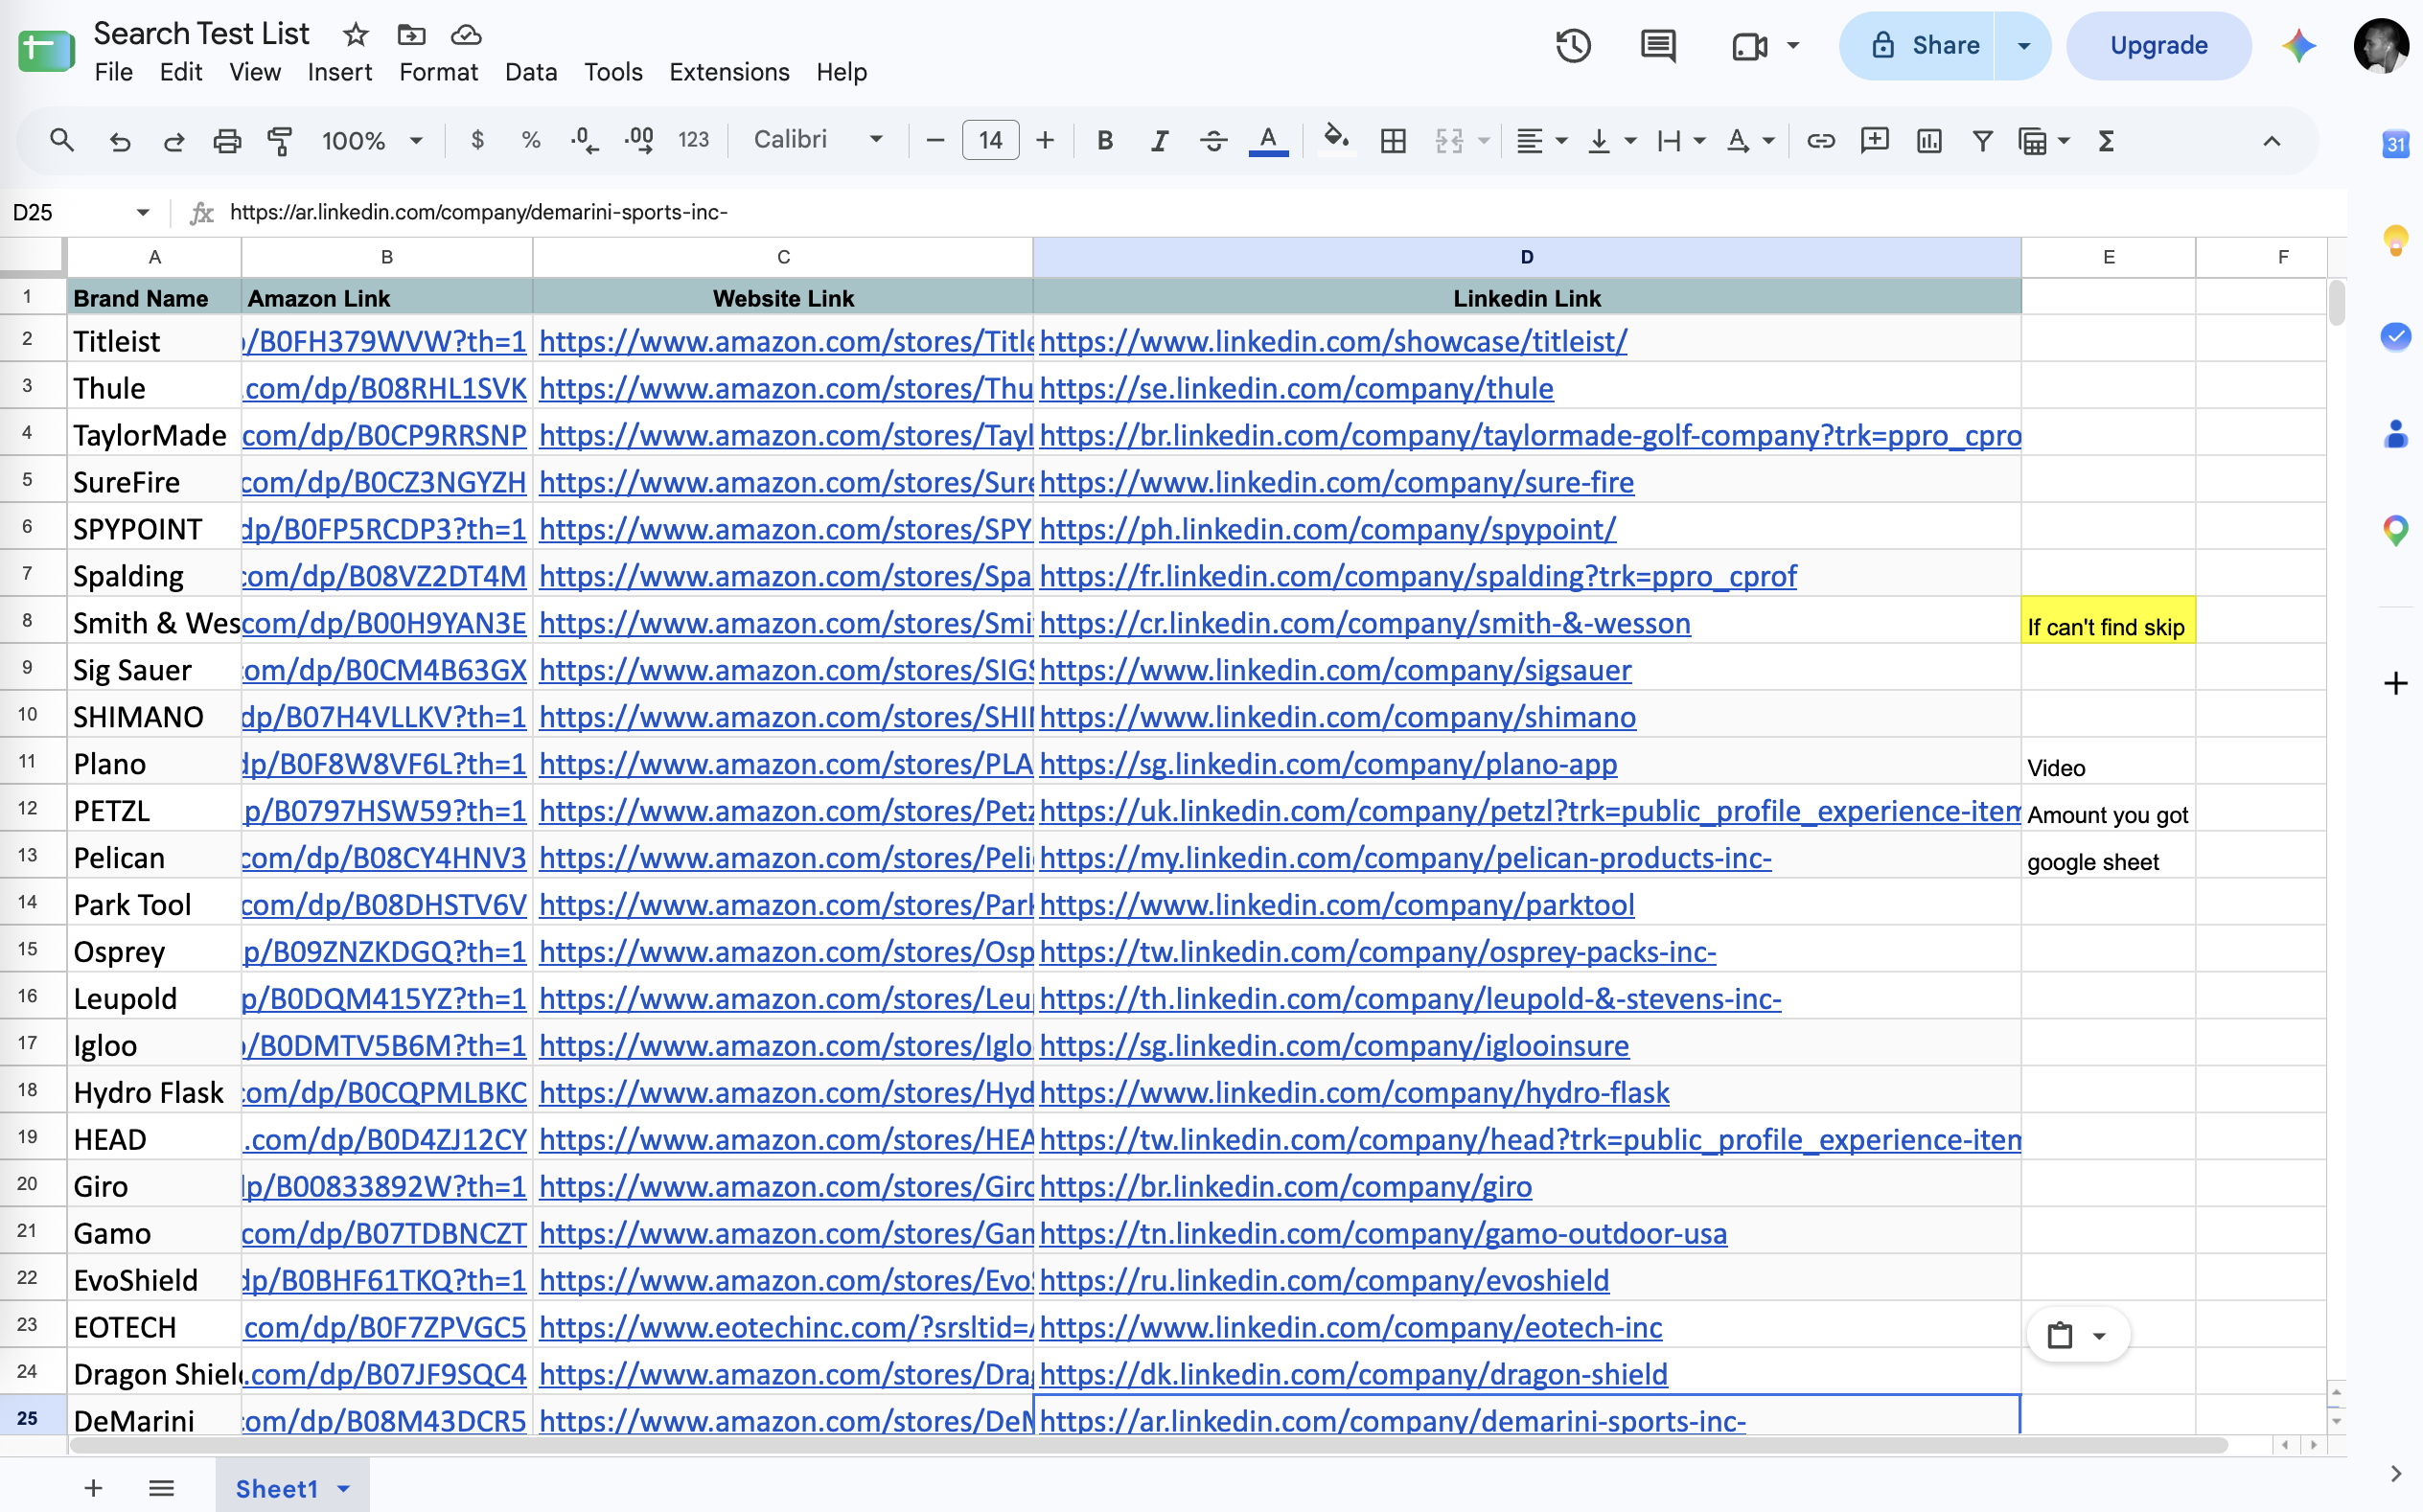This screenshot has width=2423, height=1512.
Task: Open Sheet1 tab options arrow
Action: (344, 1488)
